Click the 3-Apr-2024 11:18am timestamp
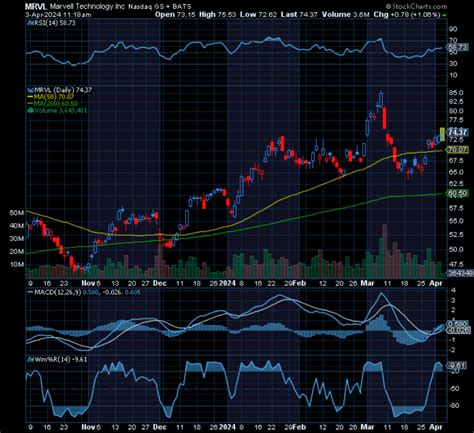The image size is (474, 433). pyautogui.click(x=58, y=15)
